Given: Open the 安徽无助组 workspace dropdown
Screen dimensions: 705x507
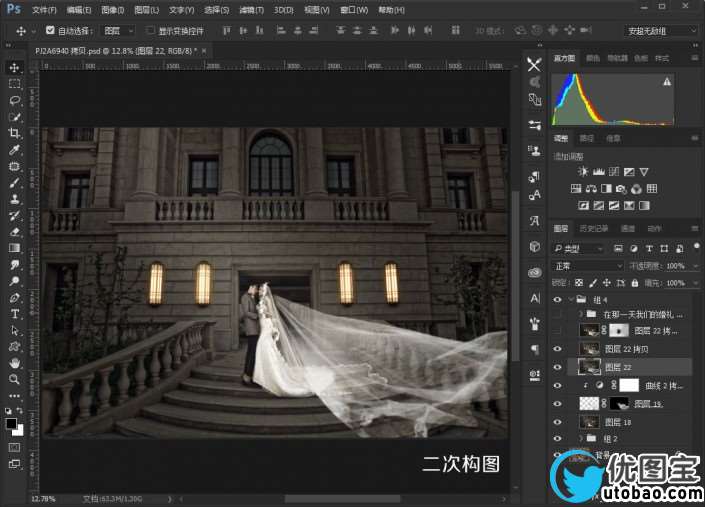Looking at the screenshot, I should (x=662, y=31).
